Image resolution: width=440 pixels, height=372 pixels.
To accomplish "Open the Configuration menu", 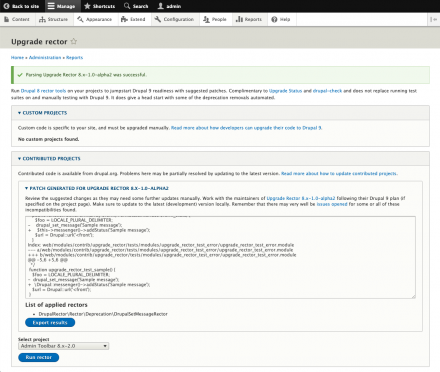I will pos(174,19).
